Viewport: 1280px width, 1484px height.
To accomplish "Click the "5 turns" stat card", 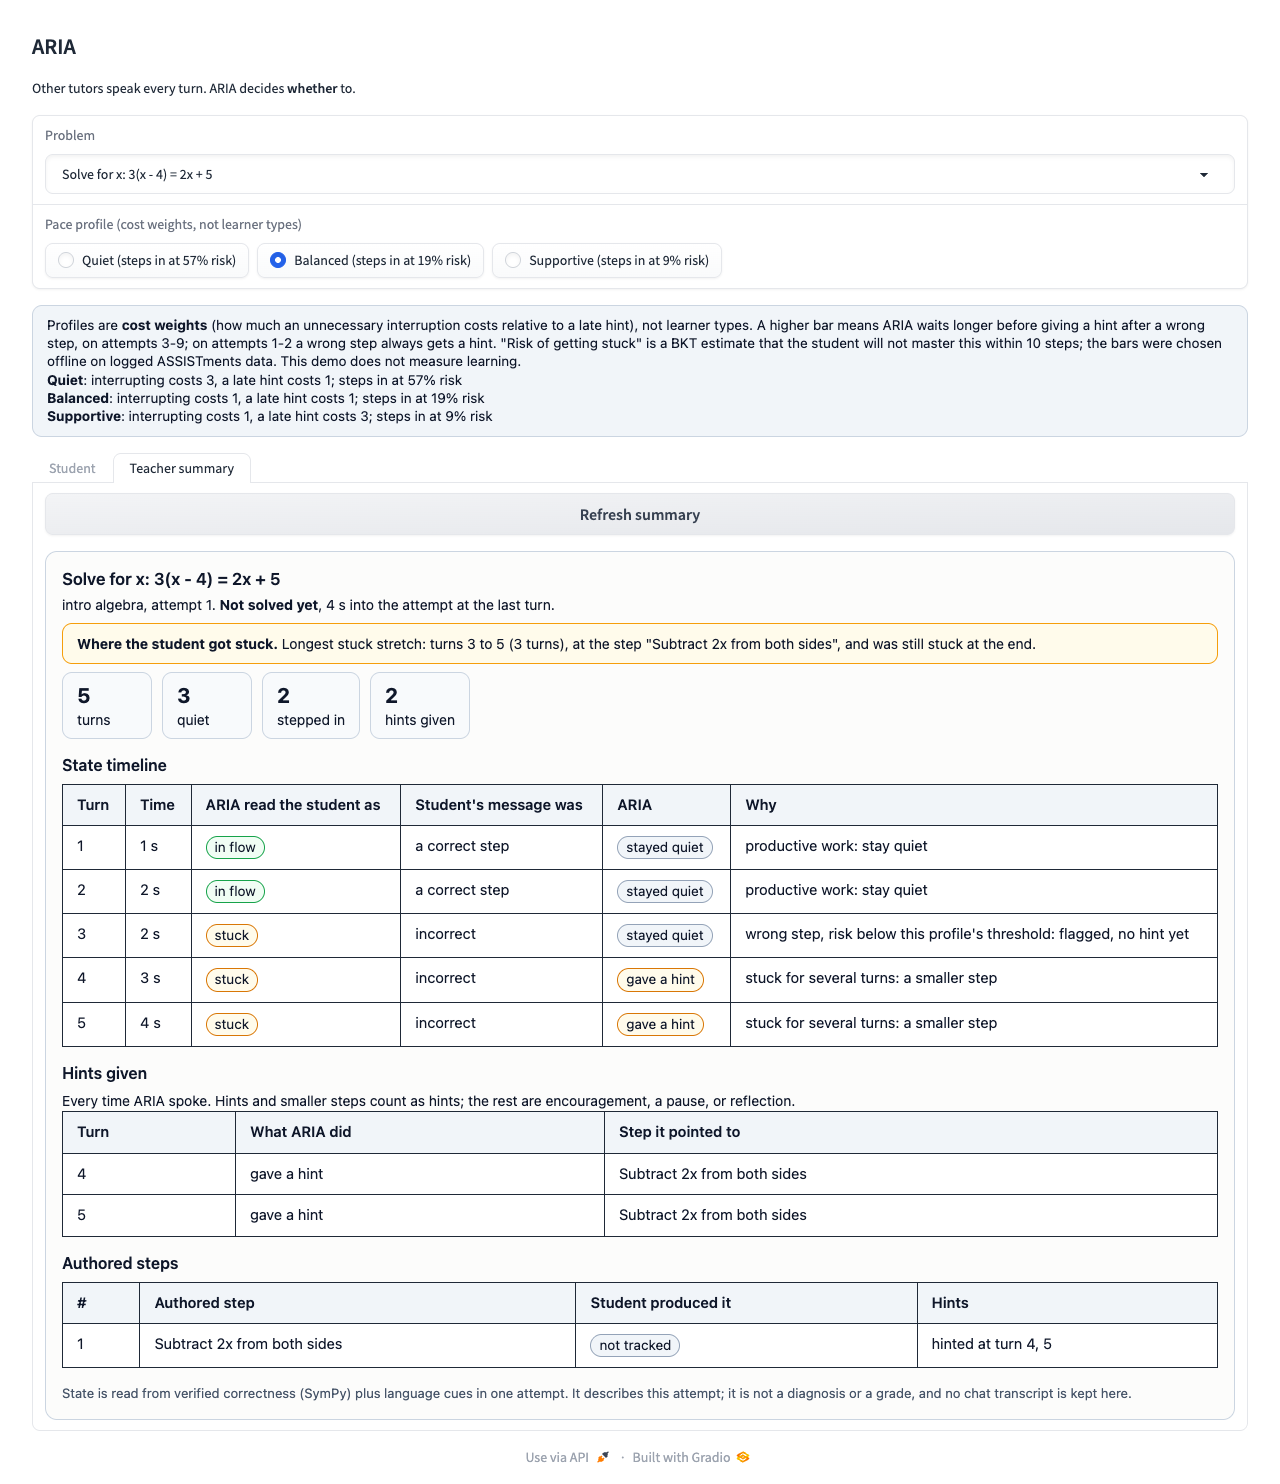I will point(107,706).
